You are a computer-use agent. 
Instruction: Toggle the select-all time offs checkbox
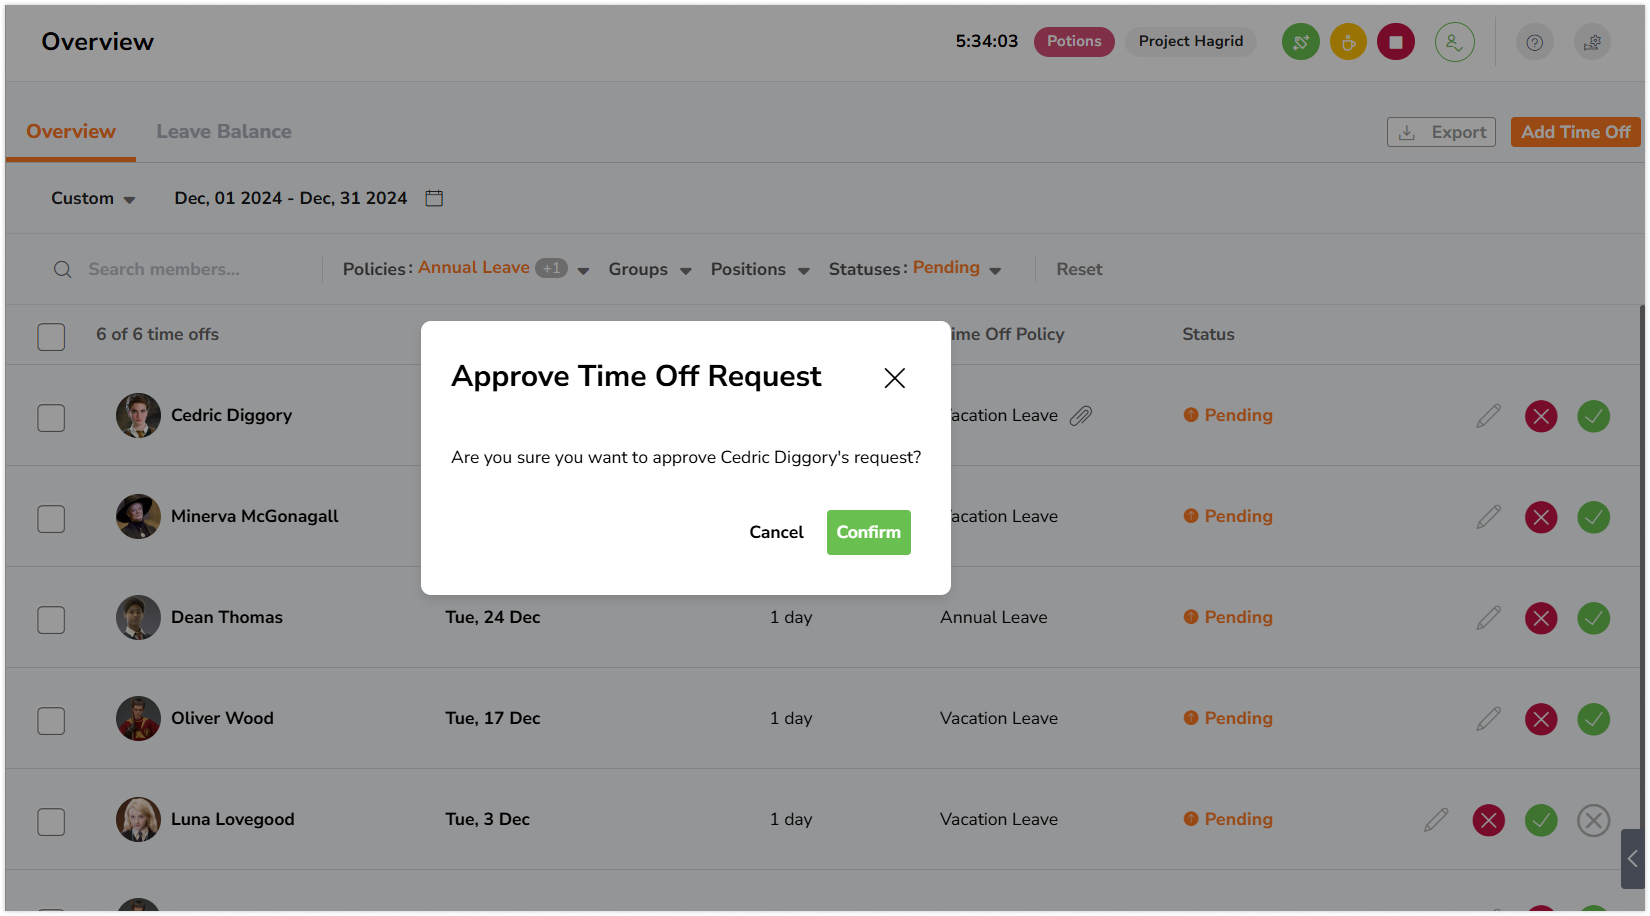click(x=51, y=336)
